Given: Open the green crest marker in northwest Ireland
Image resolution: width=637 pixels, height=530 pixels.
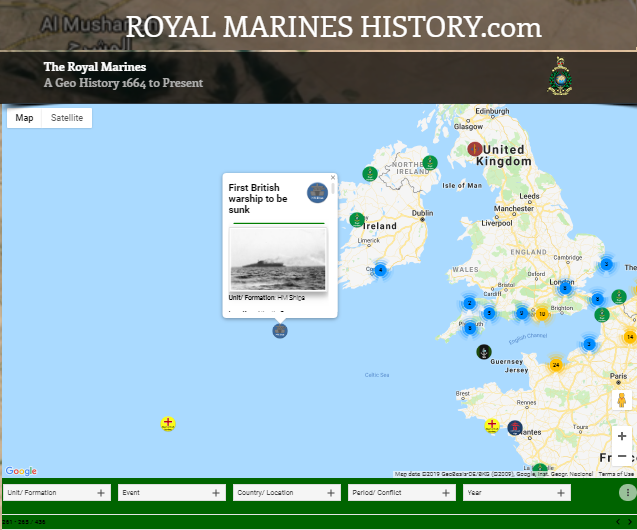Looking at the screenshot, I should coord(370,174).
